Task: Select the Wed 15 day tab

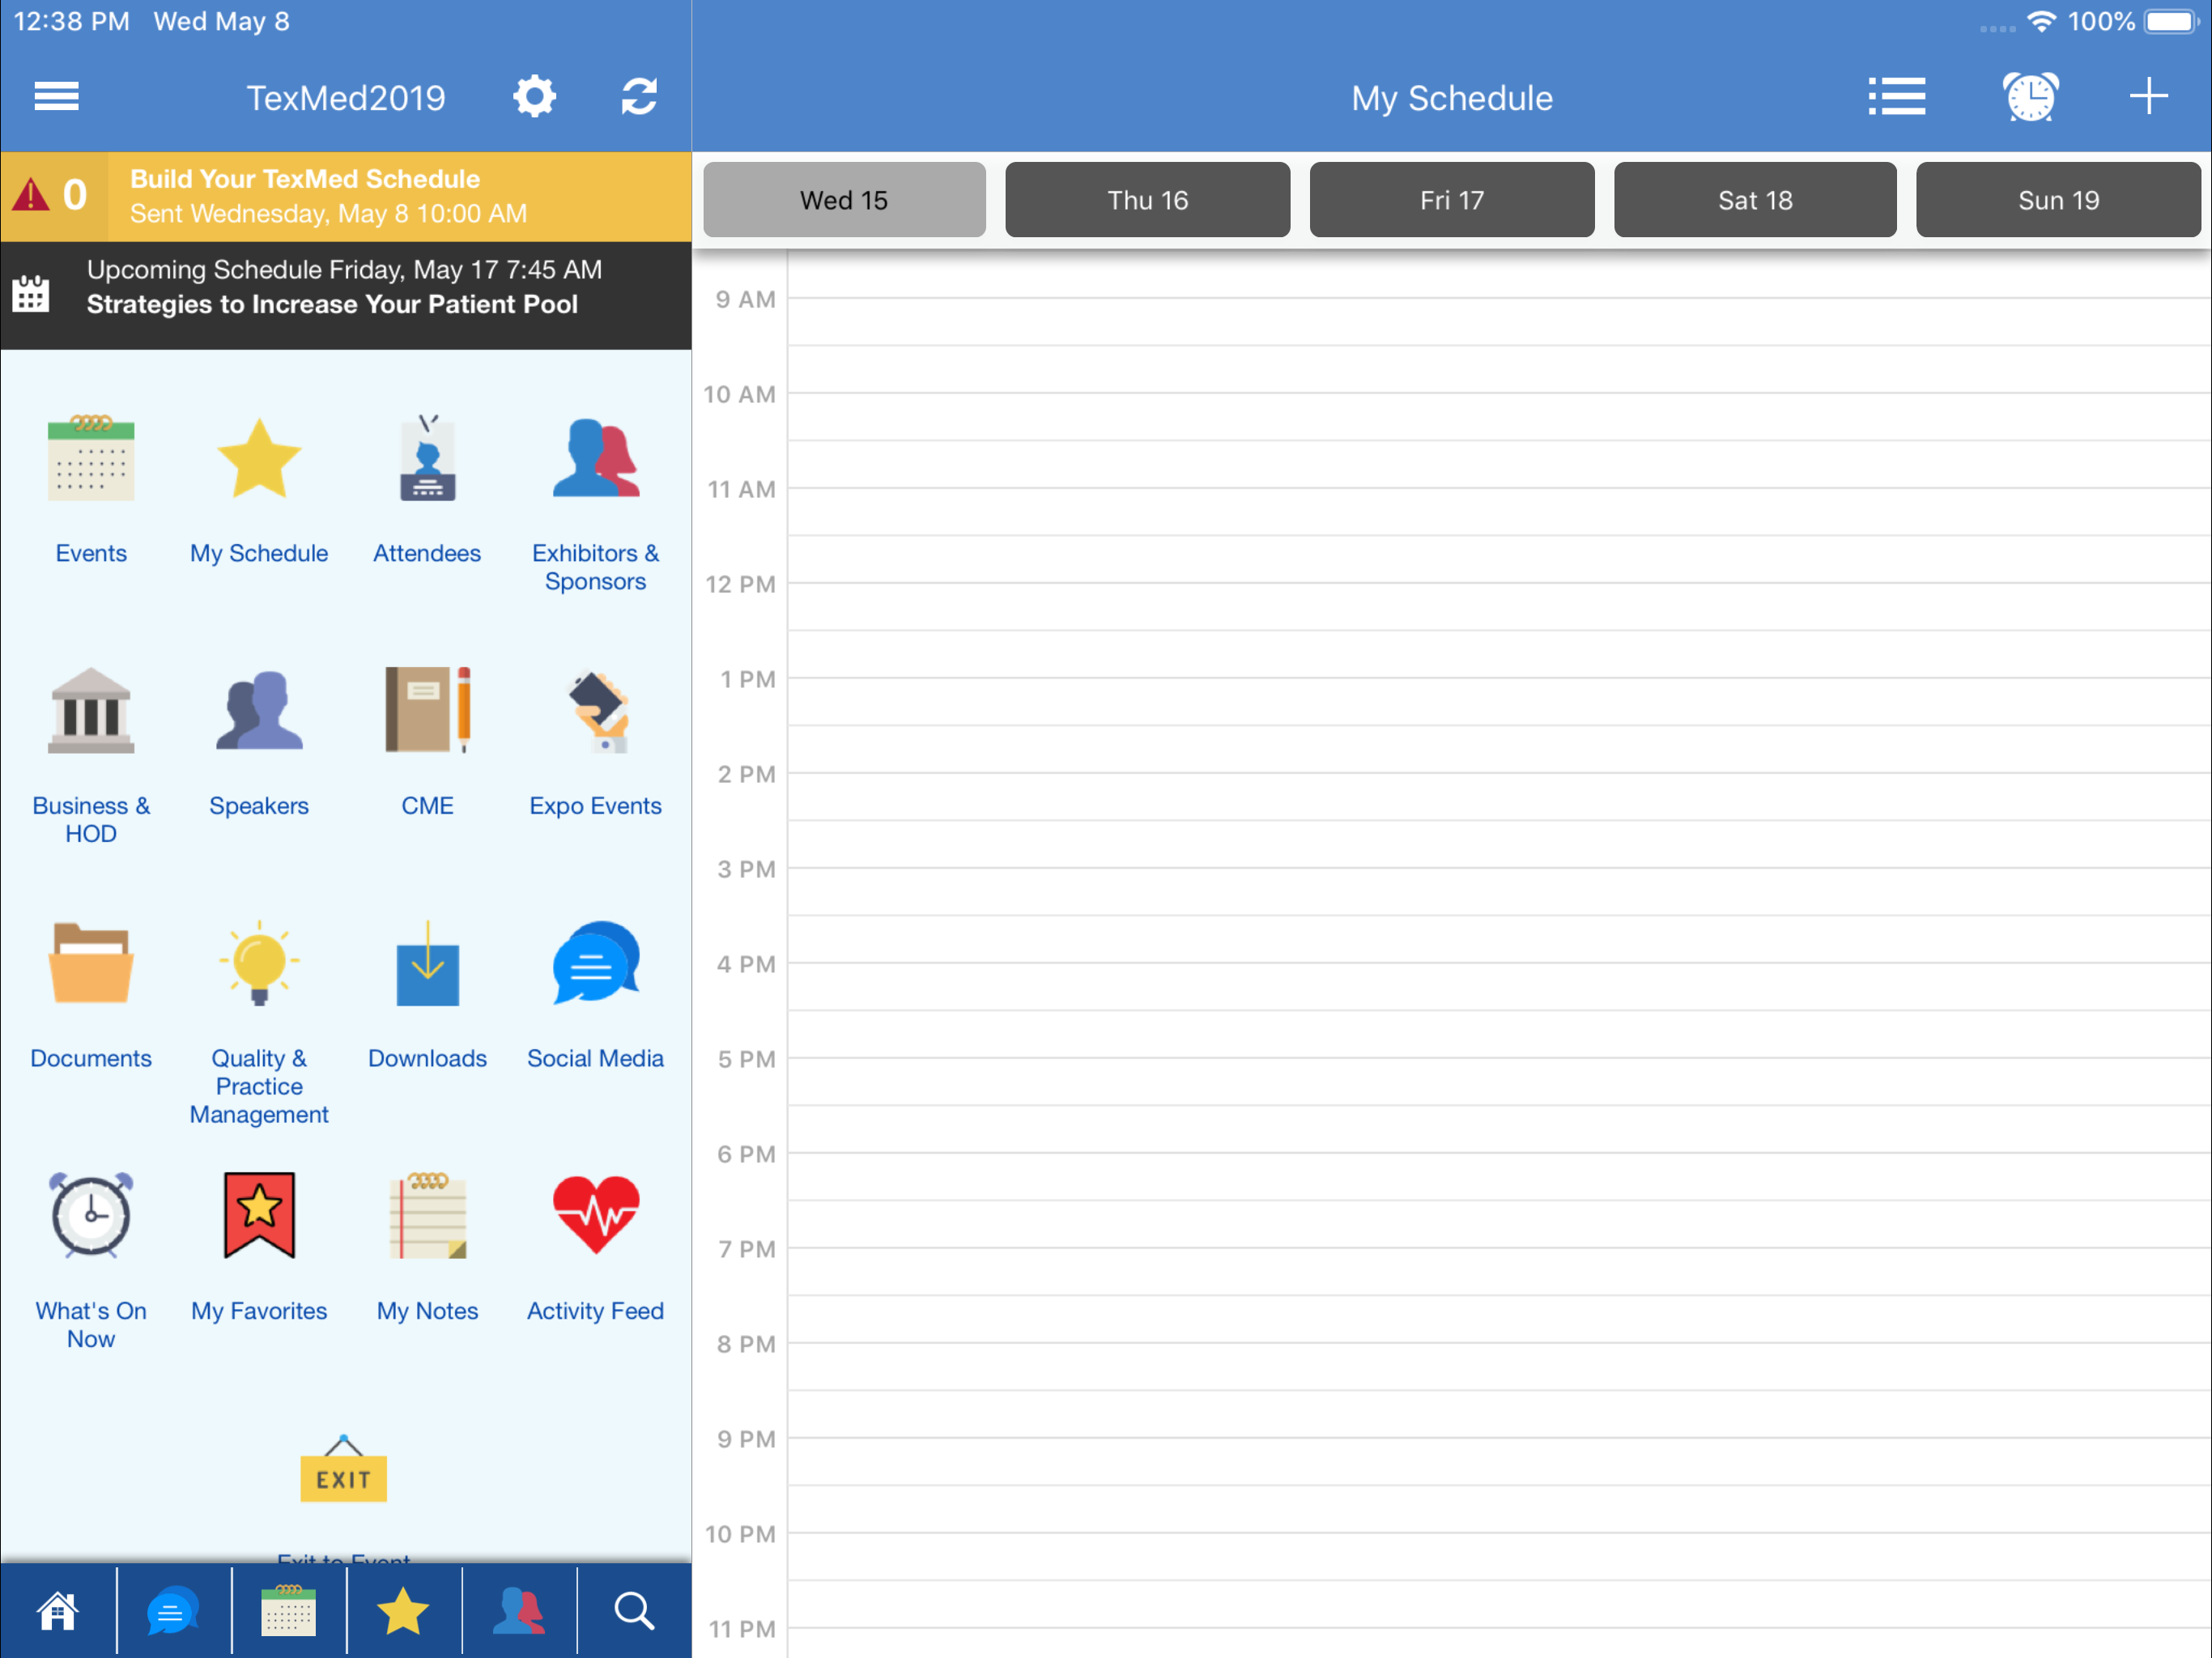Action: click(x=844, y=200)
